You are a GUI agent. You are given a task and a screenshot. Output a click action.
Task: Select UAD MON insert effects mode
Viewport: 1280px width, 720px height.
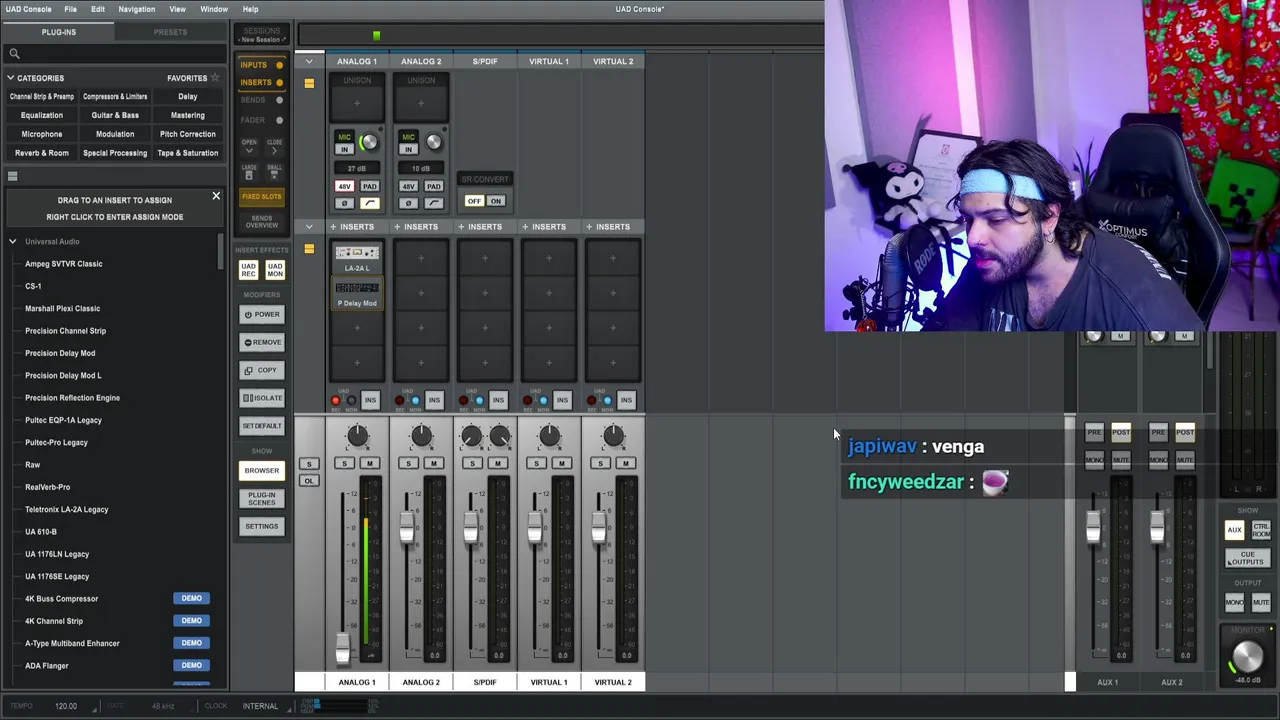pyautogui.click(x=275, y=270)
